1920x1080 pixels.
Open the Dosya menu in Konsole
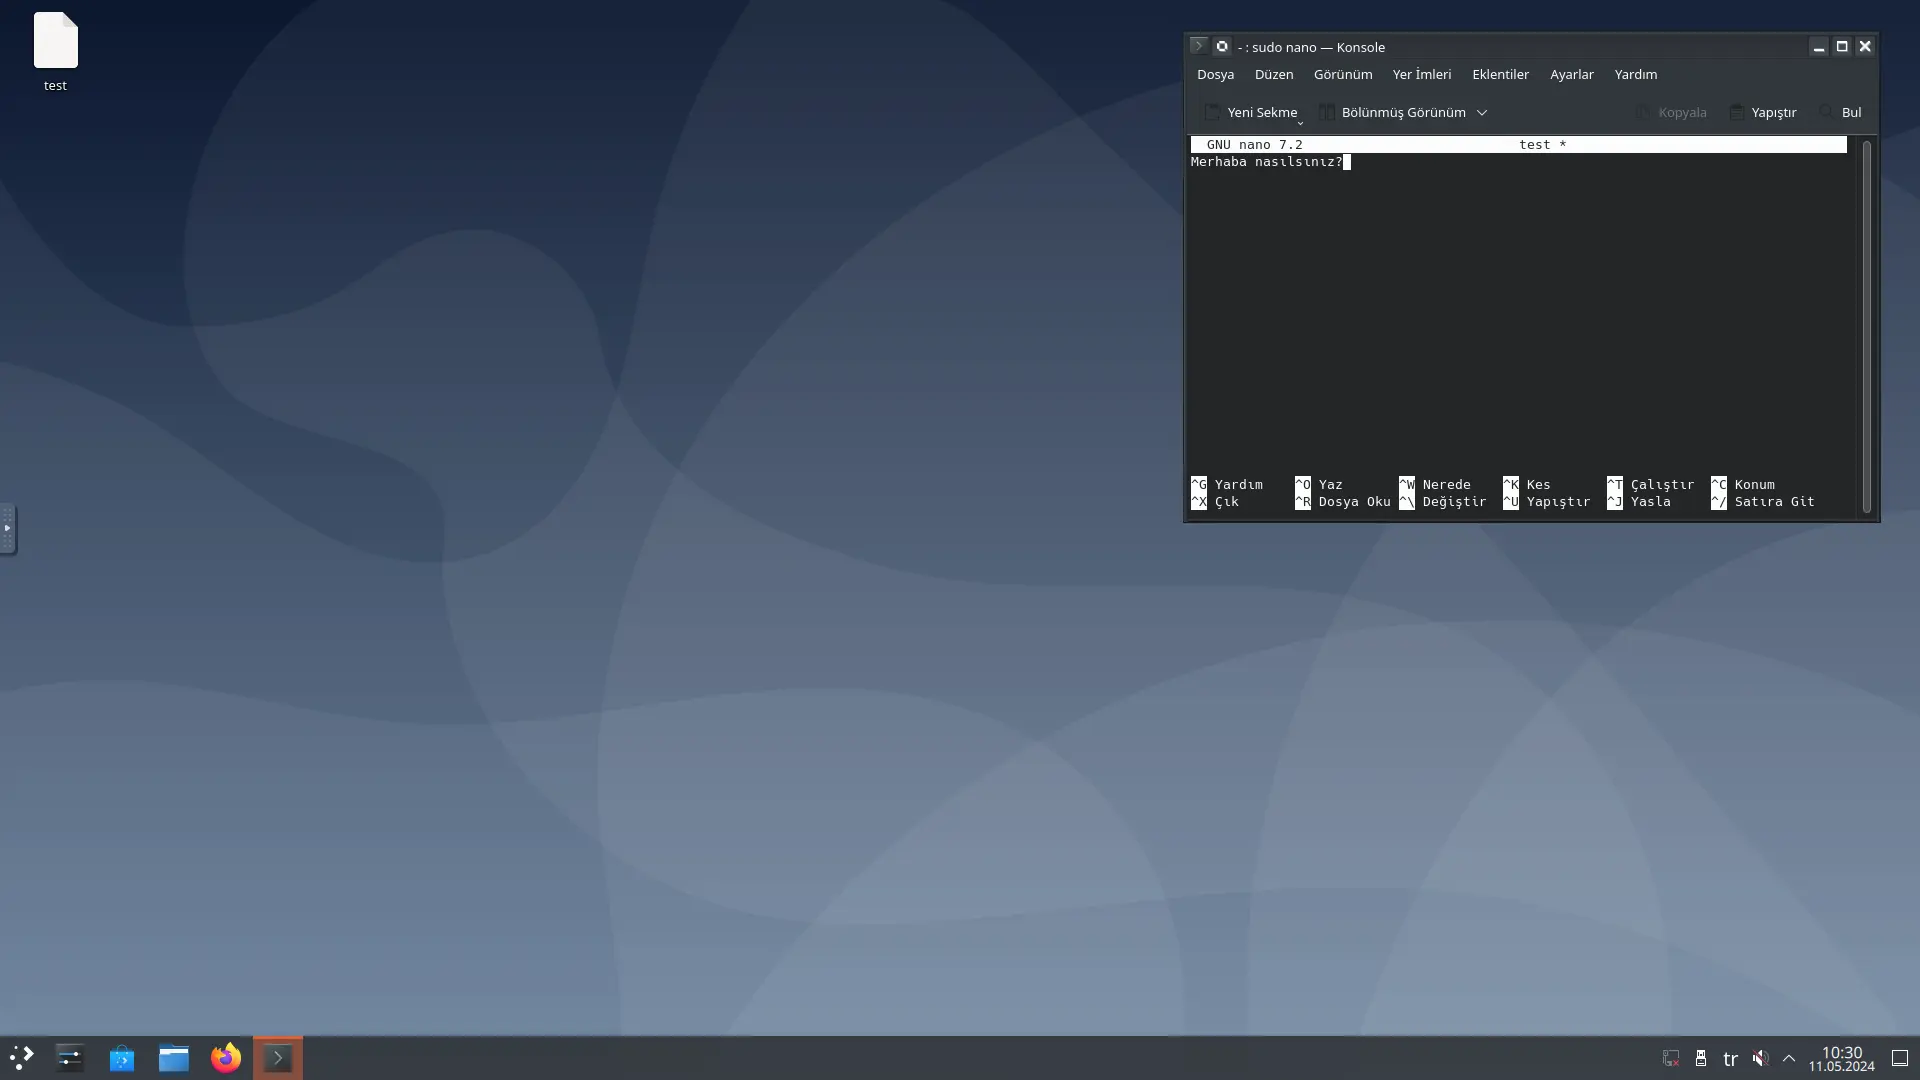click(1215, 74)
